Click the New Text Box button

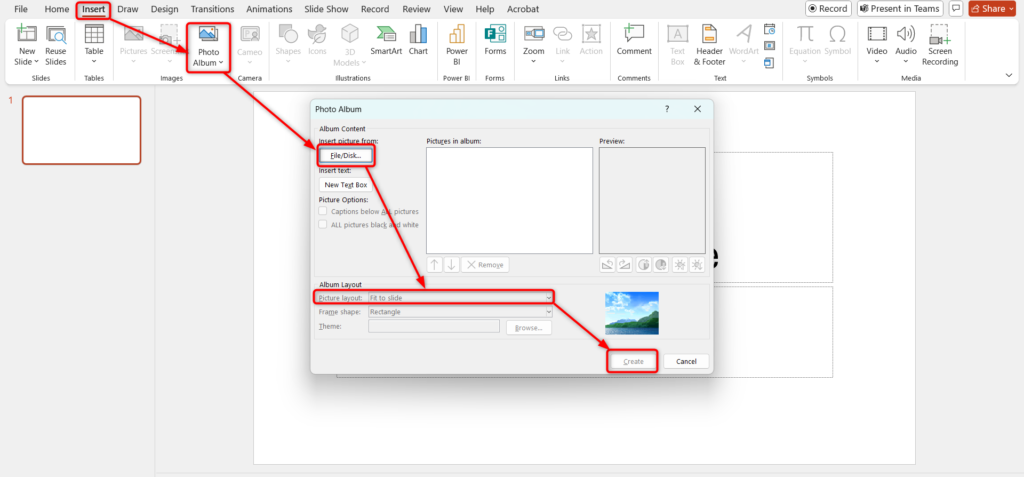pos(346,185)
